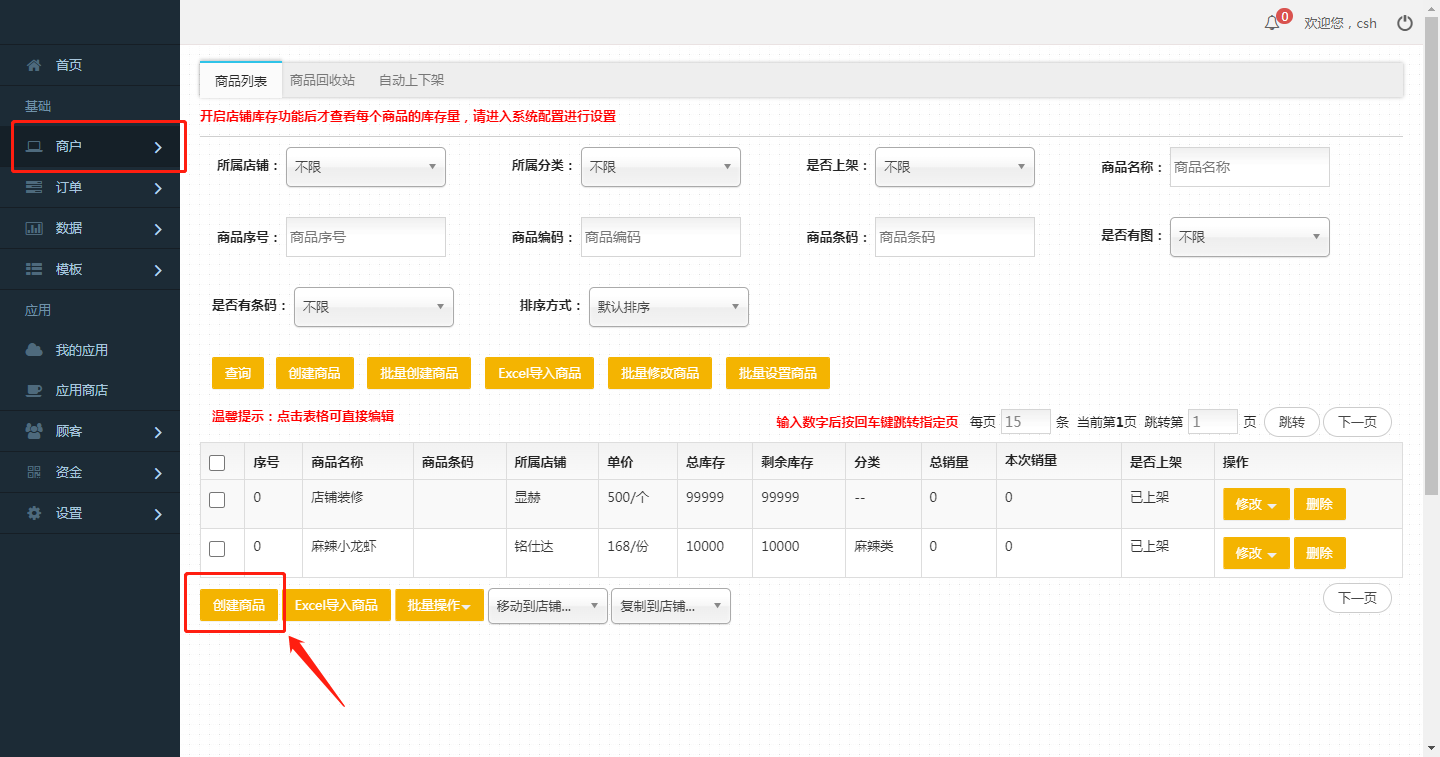Switch to the 商品回收站 tab
Viewport: 1440px width, 757px height.
click(x=322, y=80)
